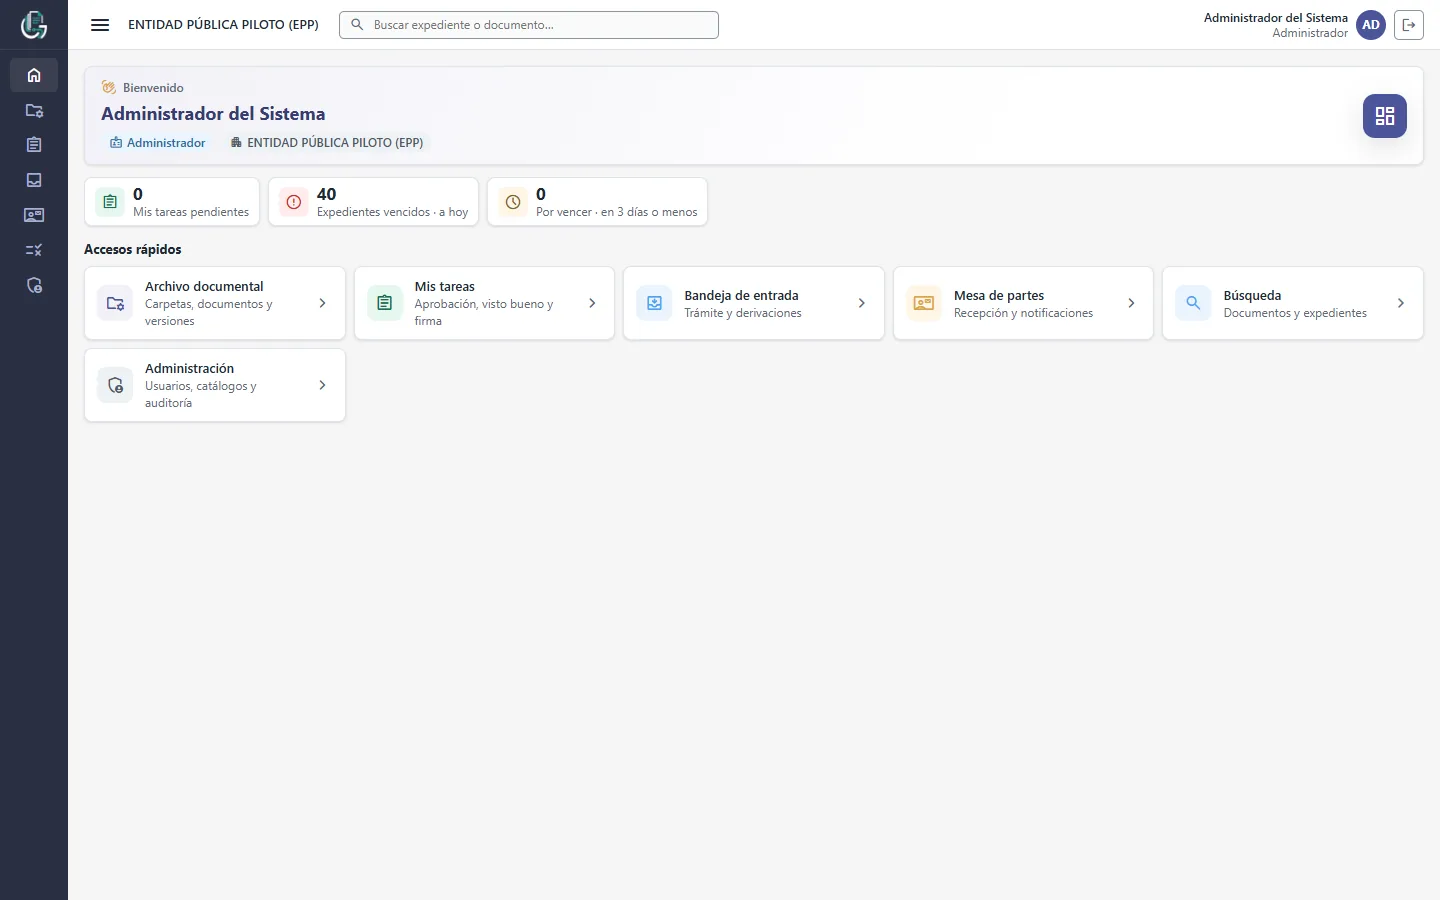
Task: Click Administrador role text under header name
Action: 1310,33
